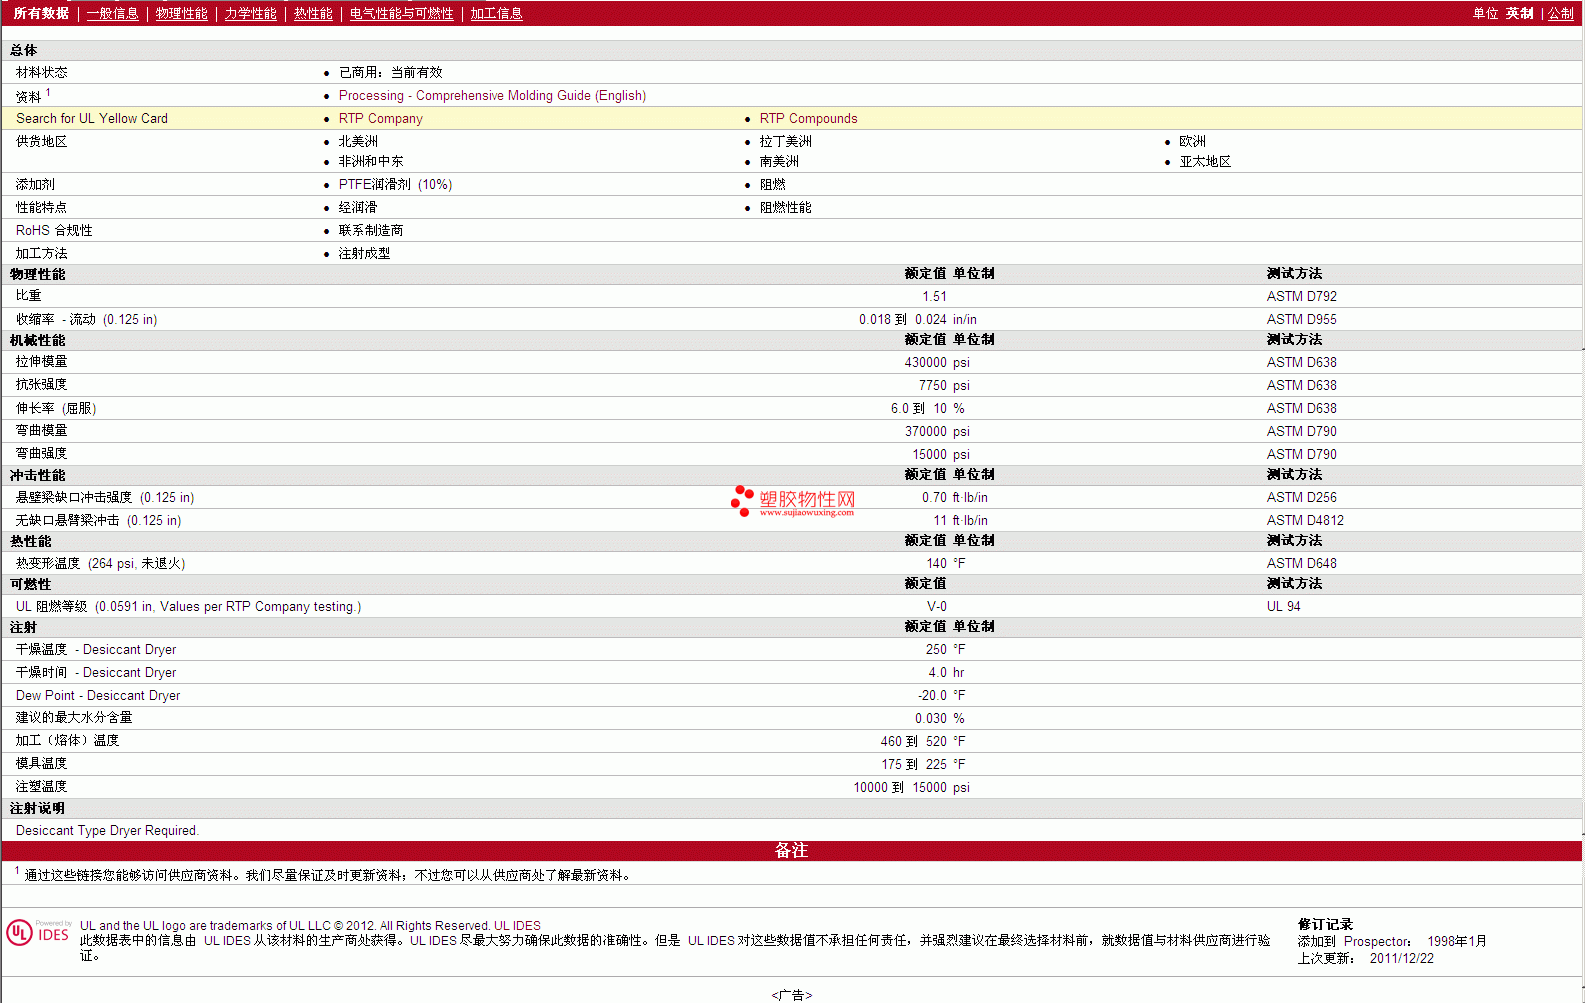Click 联系制造商 RoHS entry
This screenshot has width=1585, height=1003.
370,231
